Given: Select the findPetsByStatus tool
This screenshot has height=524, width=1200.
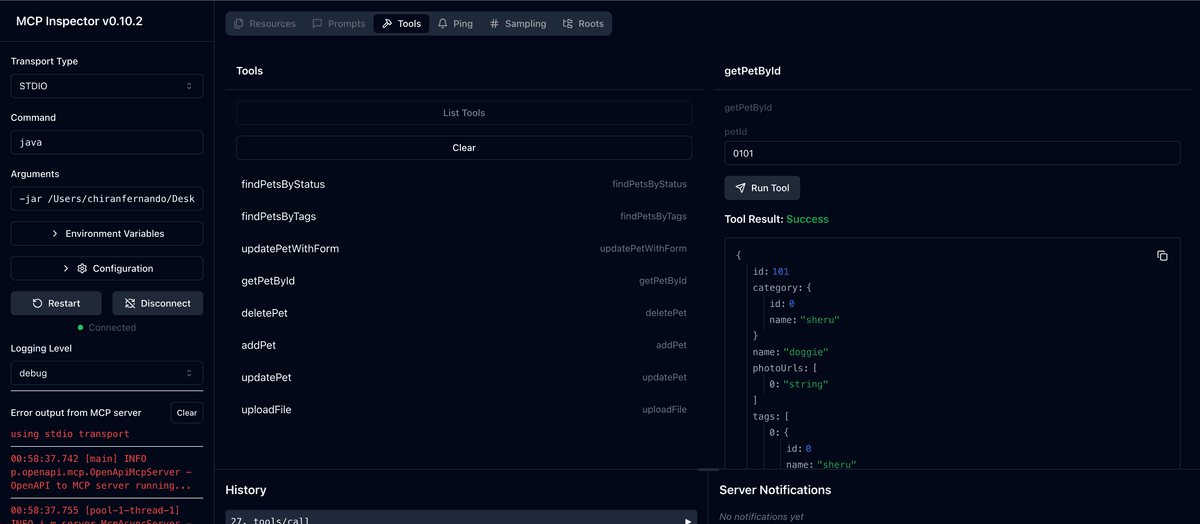Looking at the screenshot, I should [464, 184].
